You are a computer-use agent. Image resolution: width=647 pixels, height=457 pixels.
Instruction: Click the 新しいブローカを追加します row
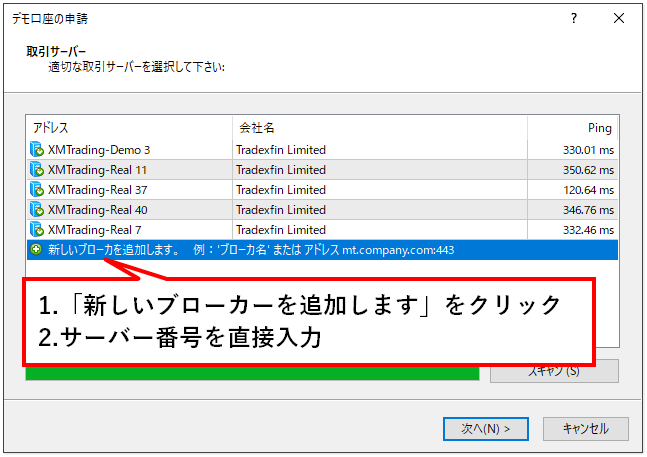point(322,250)
